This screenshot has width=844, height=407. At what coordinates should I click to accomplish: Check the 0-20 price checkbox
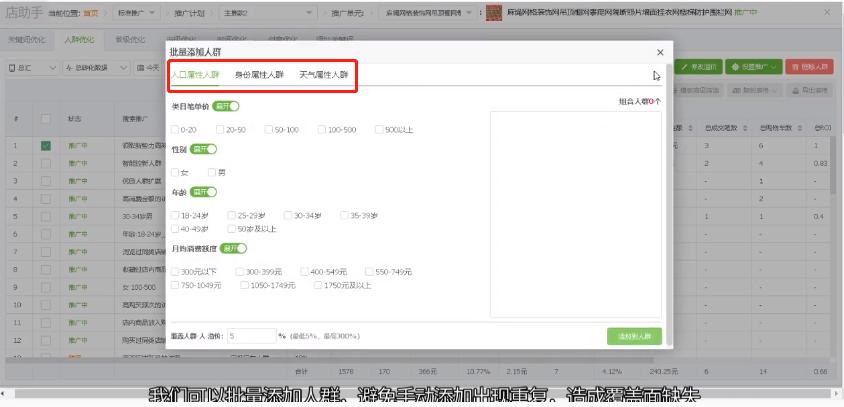pos(175,129)
